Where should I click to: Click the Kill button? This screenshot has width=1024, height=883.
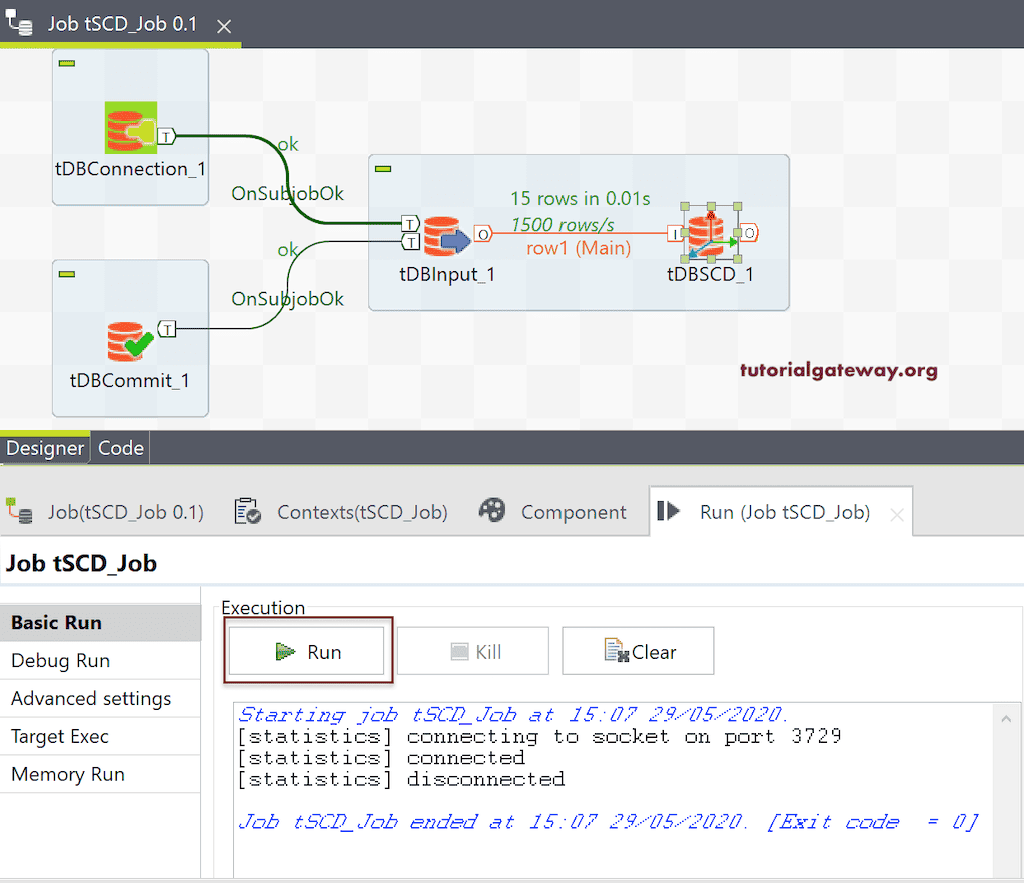473,651
